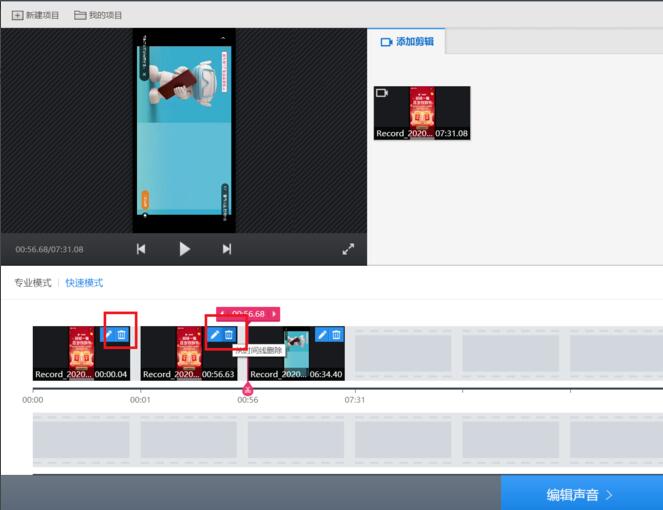Switch to 专业模式 professional mode
The image size is (663, 510).
[x=33, y=283]
